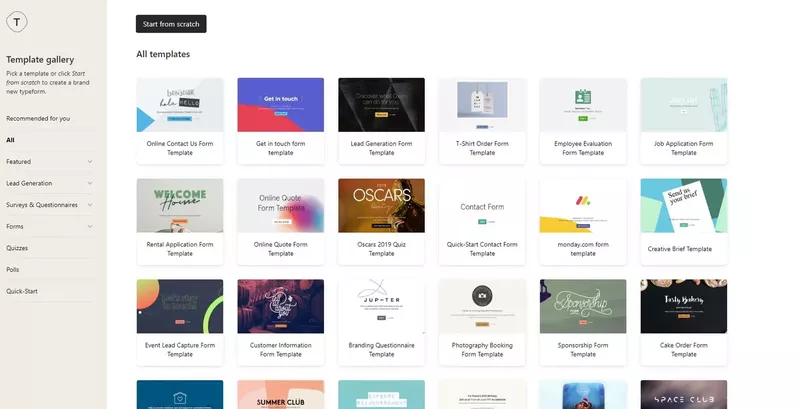Click Start from scratch button
Image resolution: width=800 pixels, height=409 pixels.
coord(171,24)
